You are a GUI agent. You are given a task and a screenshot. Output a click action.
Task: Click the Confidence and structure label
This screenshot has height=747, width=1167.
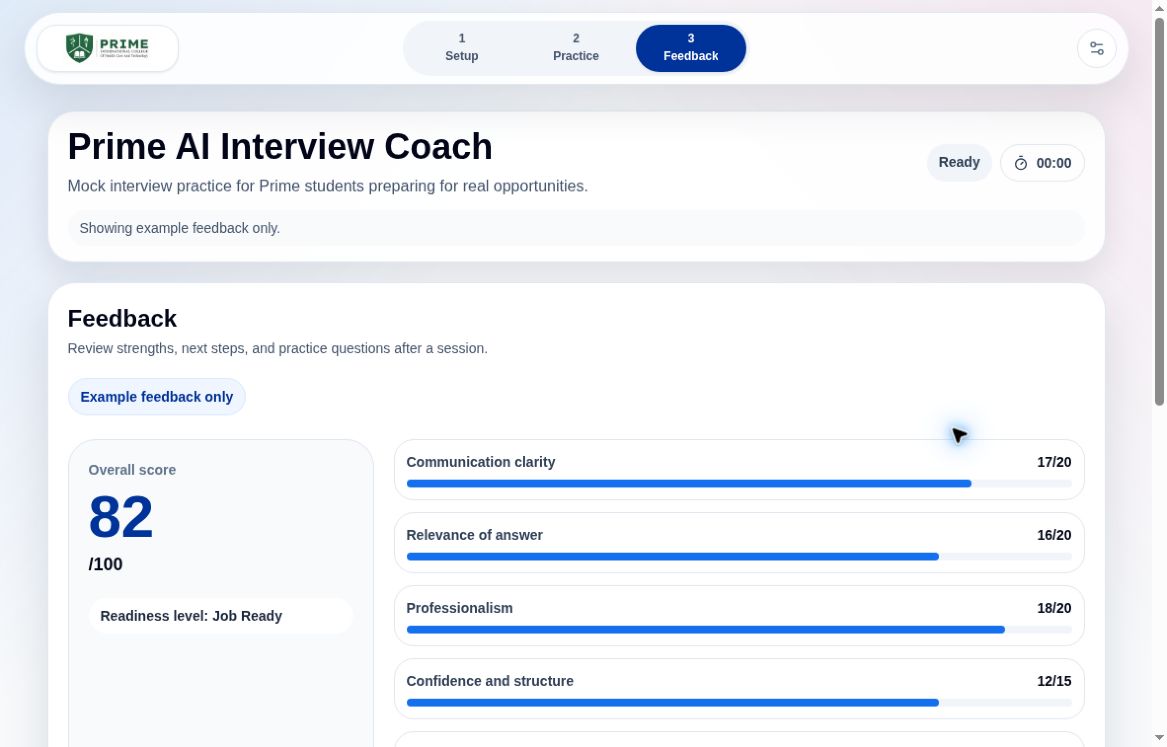click(x=490, y=681)
